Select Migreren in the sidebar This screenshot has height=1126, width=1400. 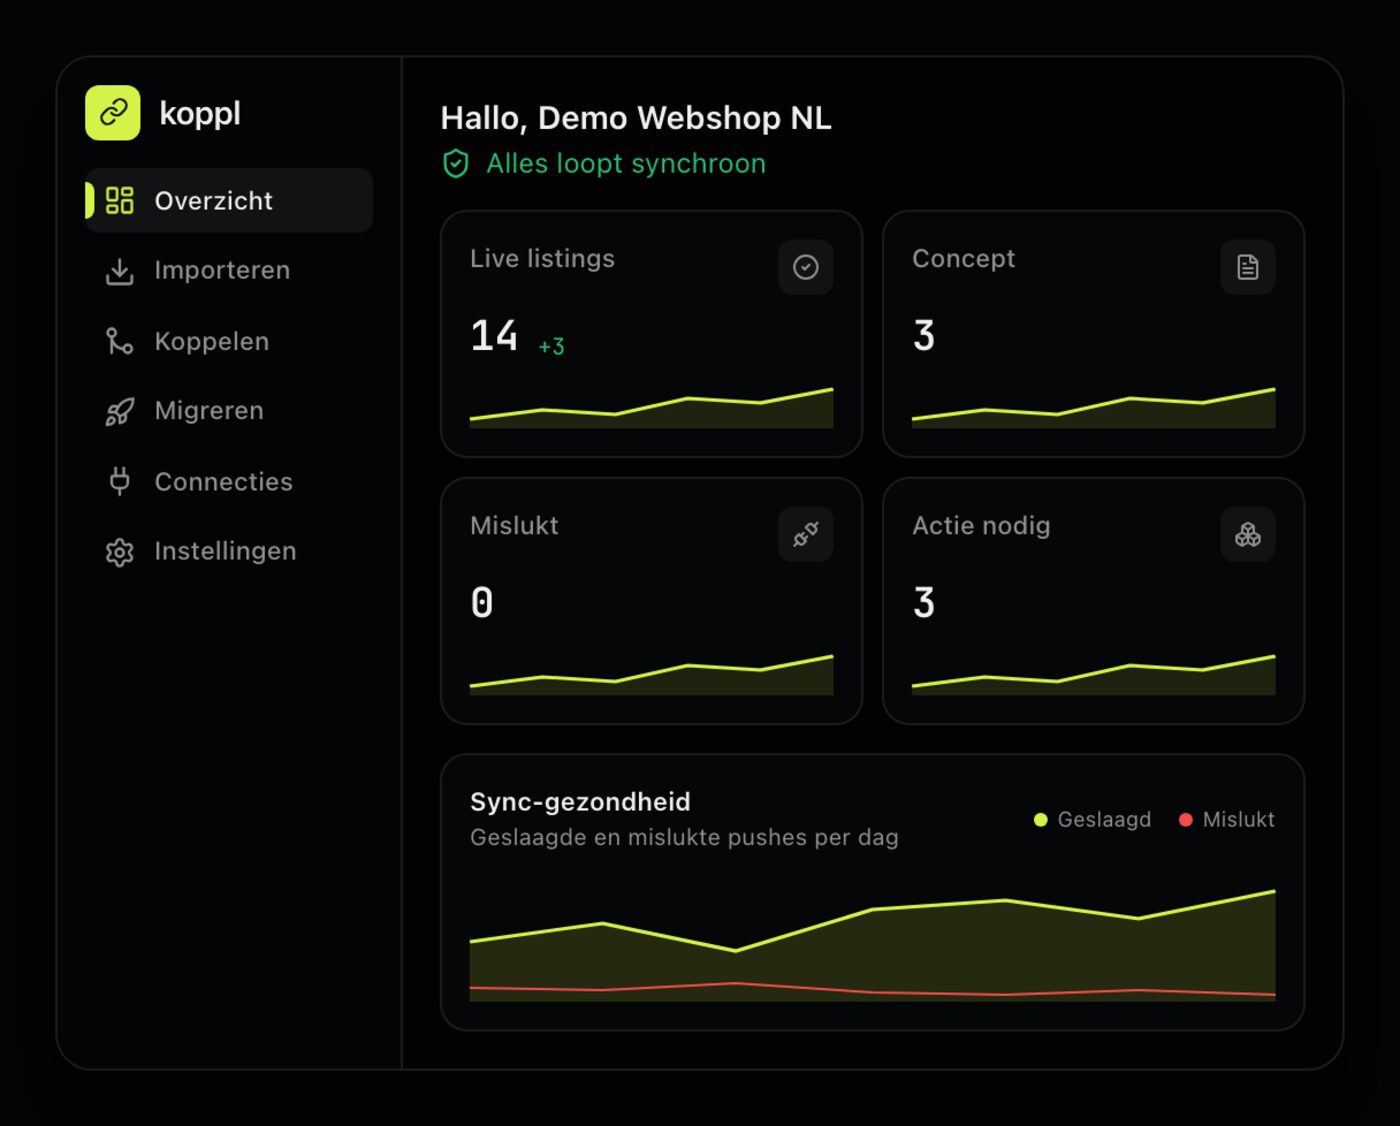229,411
